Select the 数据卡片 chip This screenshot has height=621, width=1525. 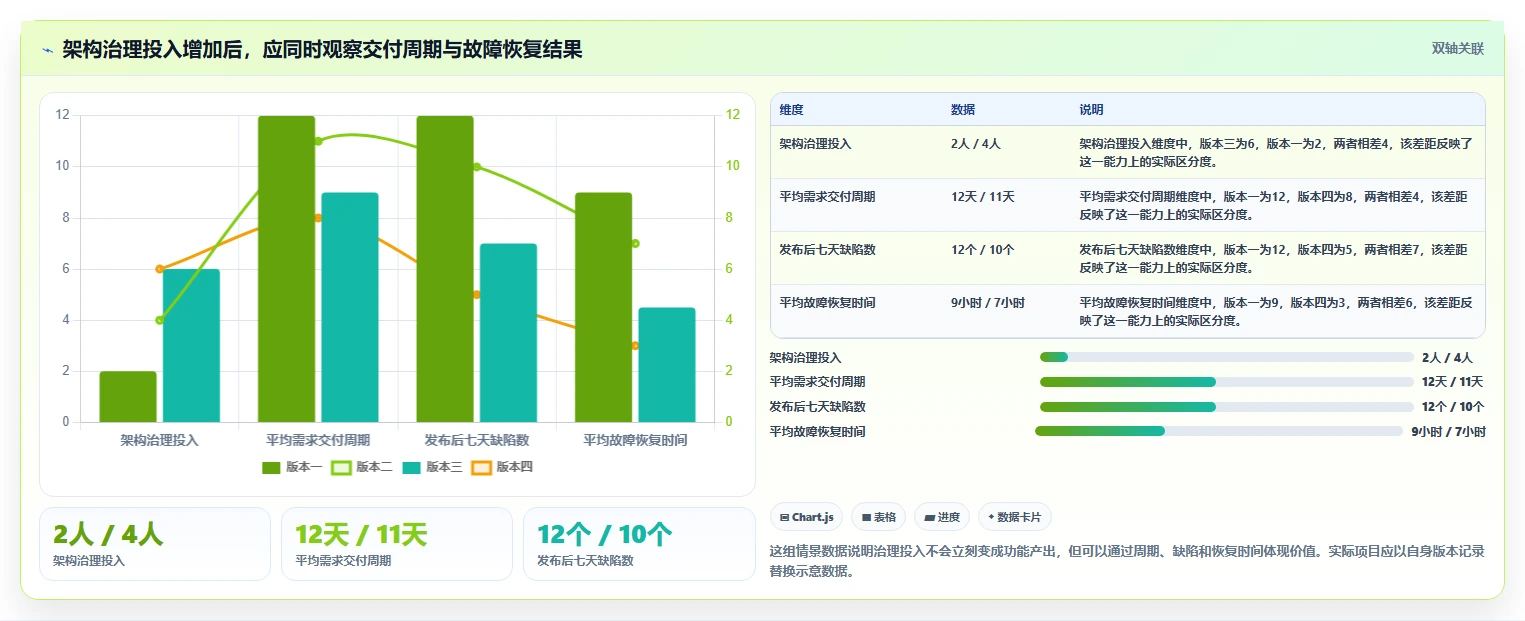[x=1015, y=517]
